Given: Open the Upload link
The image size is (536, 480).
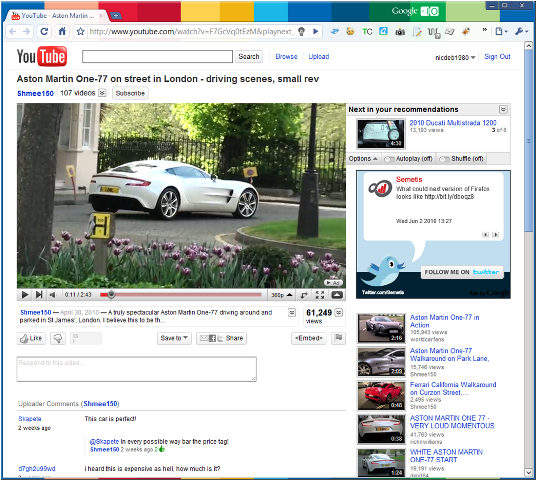Looking at the screenshot, I should (319, 57).
